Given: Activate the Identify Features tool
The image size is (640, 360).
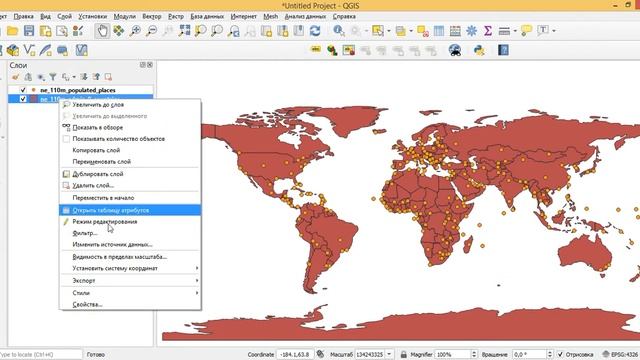Looking at the screenshot, I should [x=338, y=31].
